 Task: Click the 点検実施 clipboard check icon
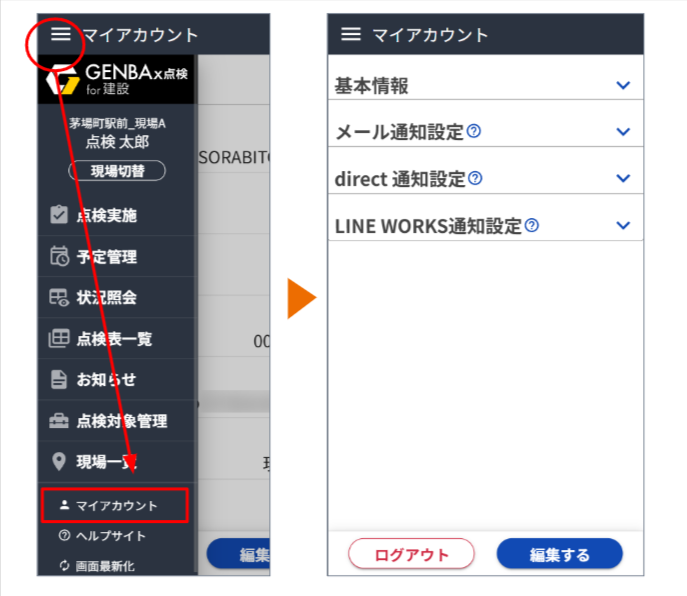coord(59,215)
